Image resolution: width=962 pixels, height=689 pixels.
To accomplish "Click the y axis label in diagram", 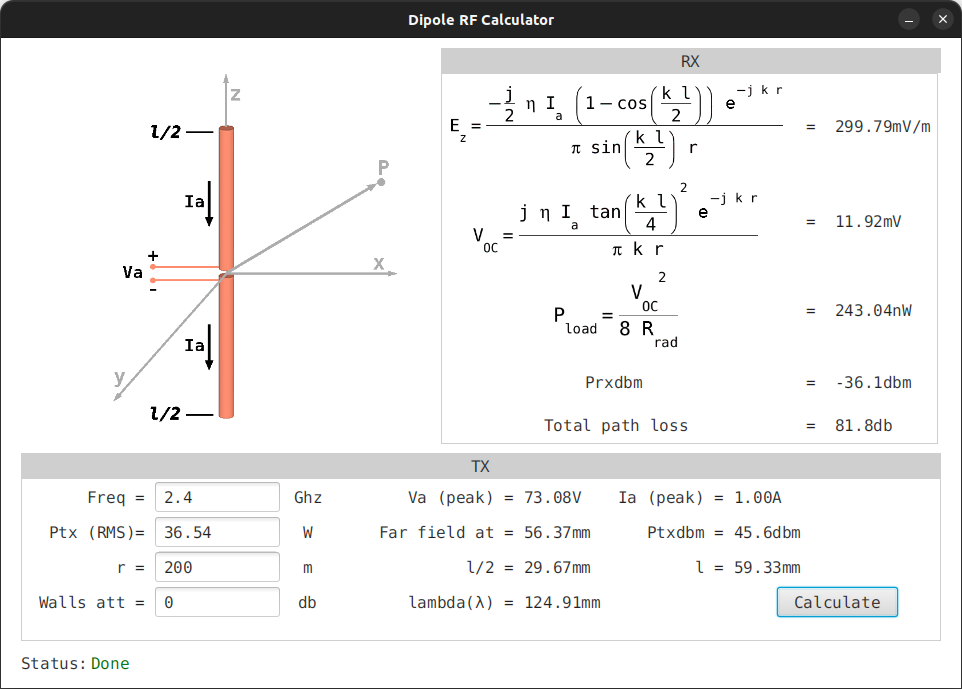I will (x=120, y=377).
